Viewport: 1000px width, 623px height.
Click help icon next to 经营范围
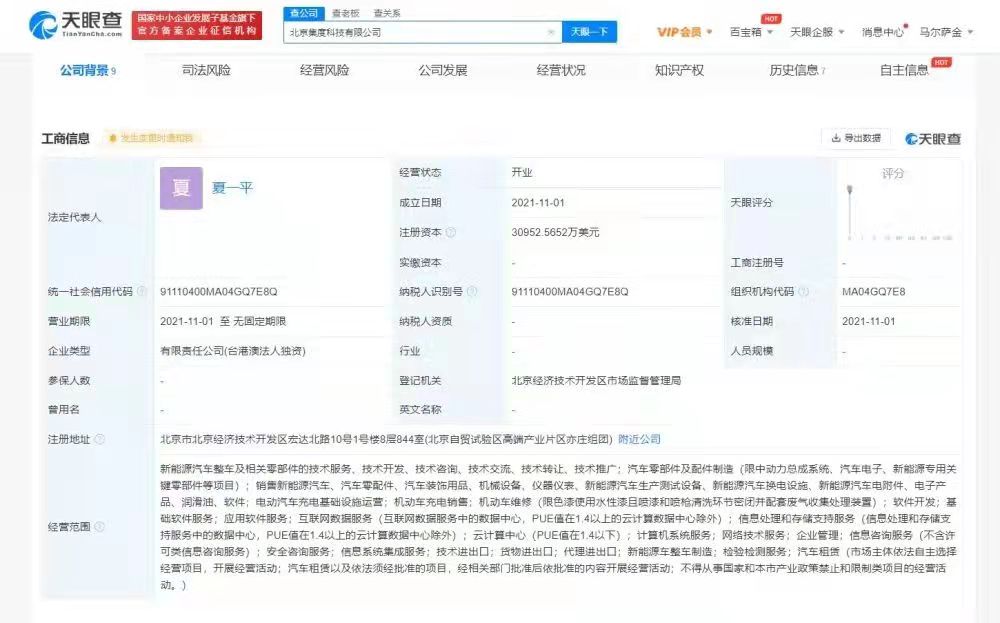[99, 527]
